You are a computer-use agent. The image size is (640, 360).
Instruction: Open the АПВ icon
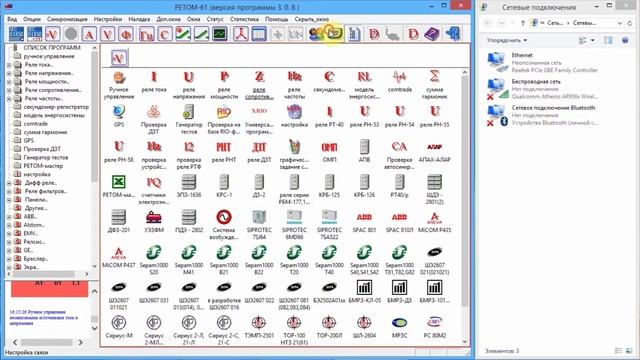click(x=364, y=151)
